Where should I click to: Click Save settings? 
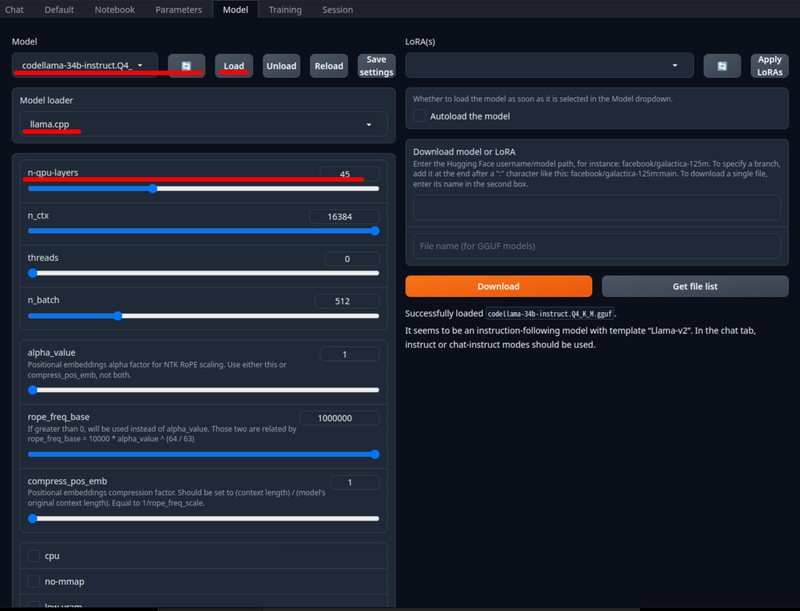[376, 65]
